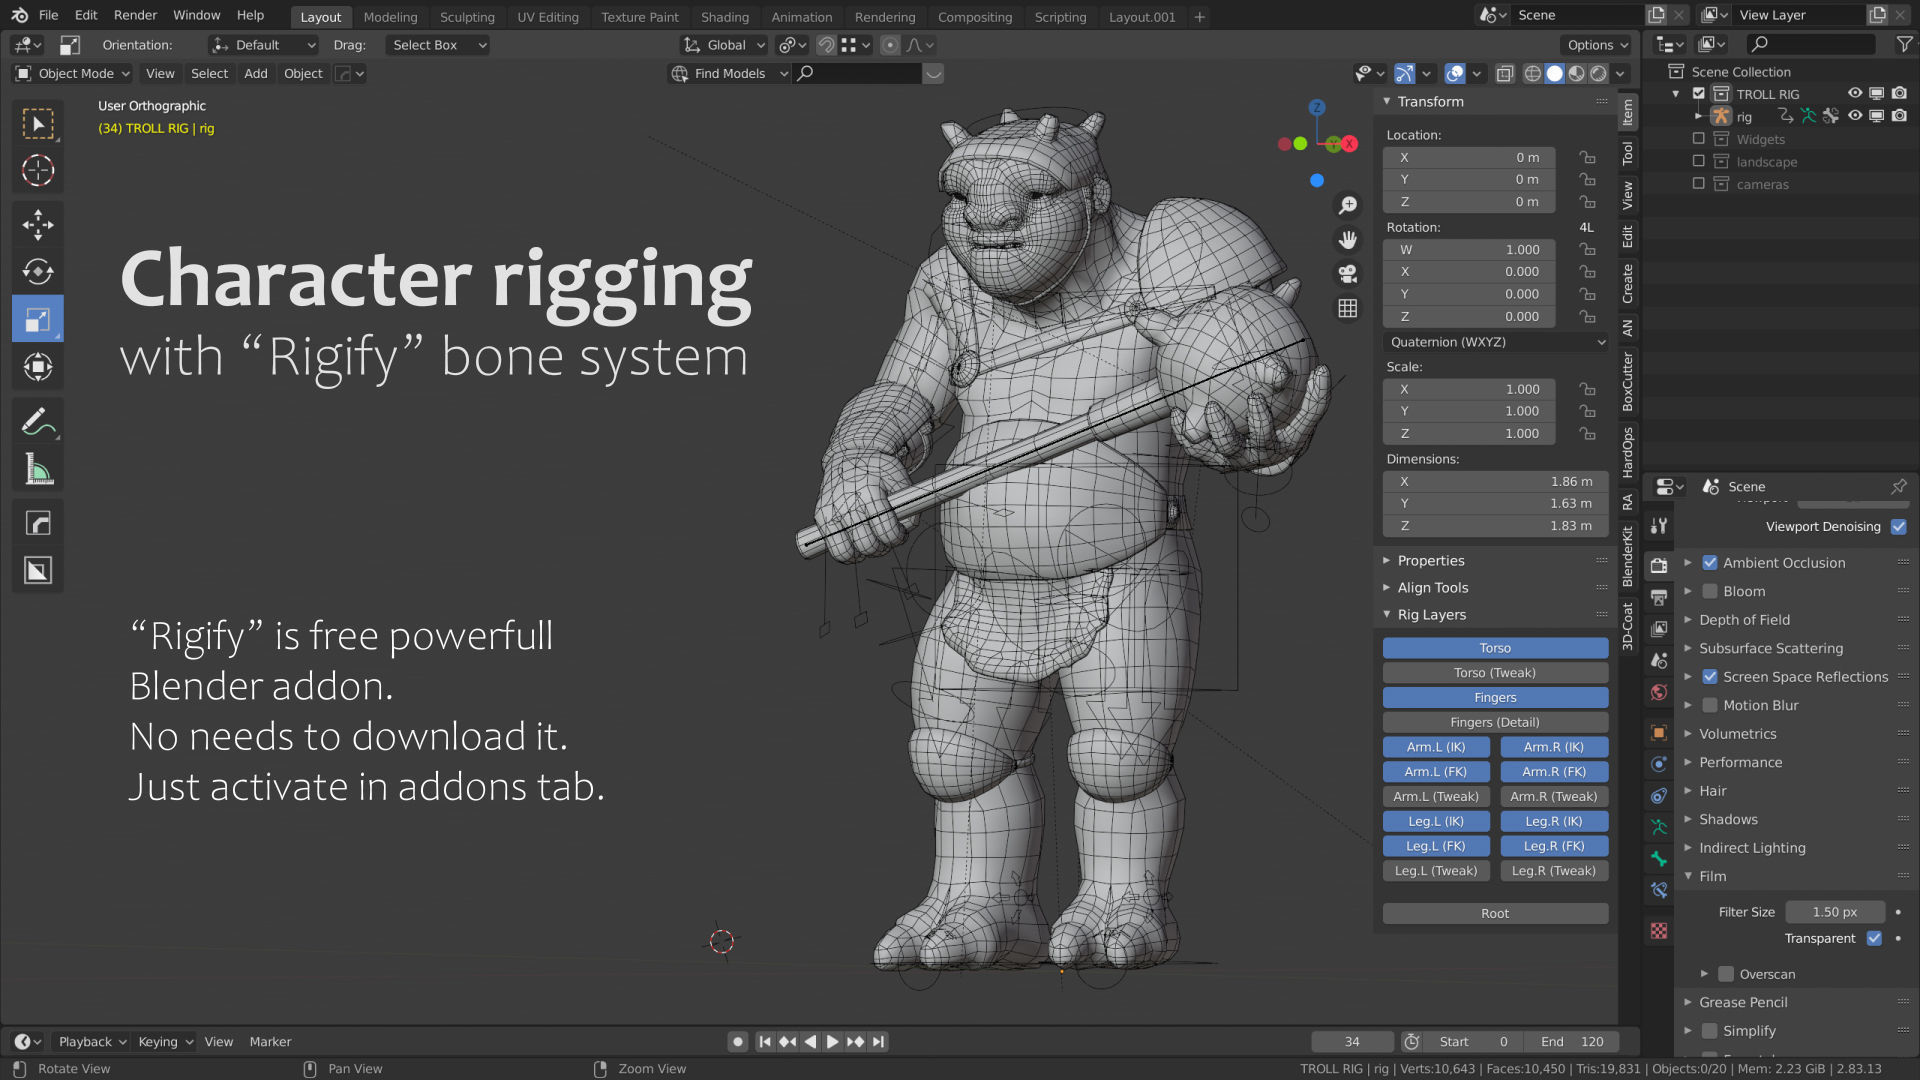Open the Tool sidebar tab
The image size is (1920, 1080).
click(1629, 152)
